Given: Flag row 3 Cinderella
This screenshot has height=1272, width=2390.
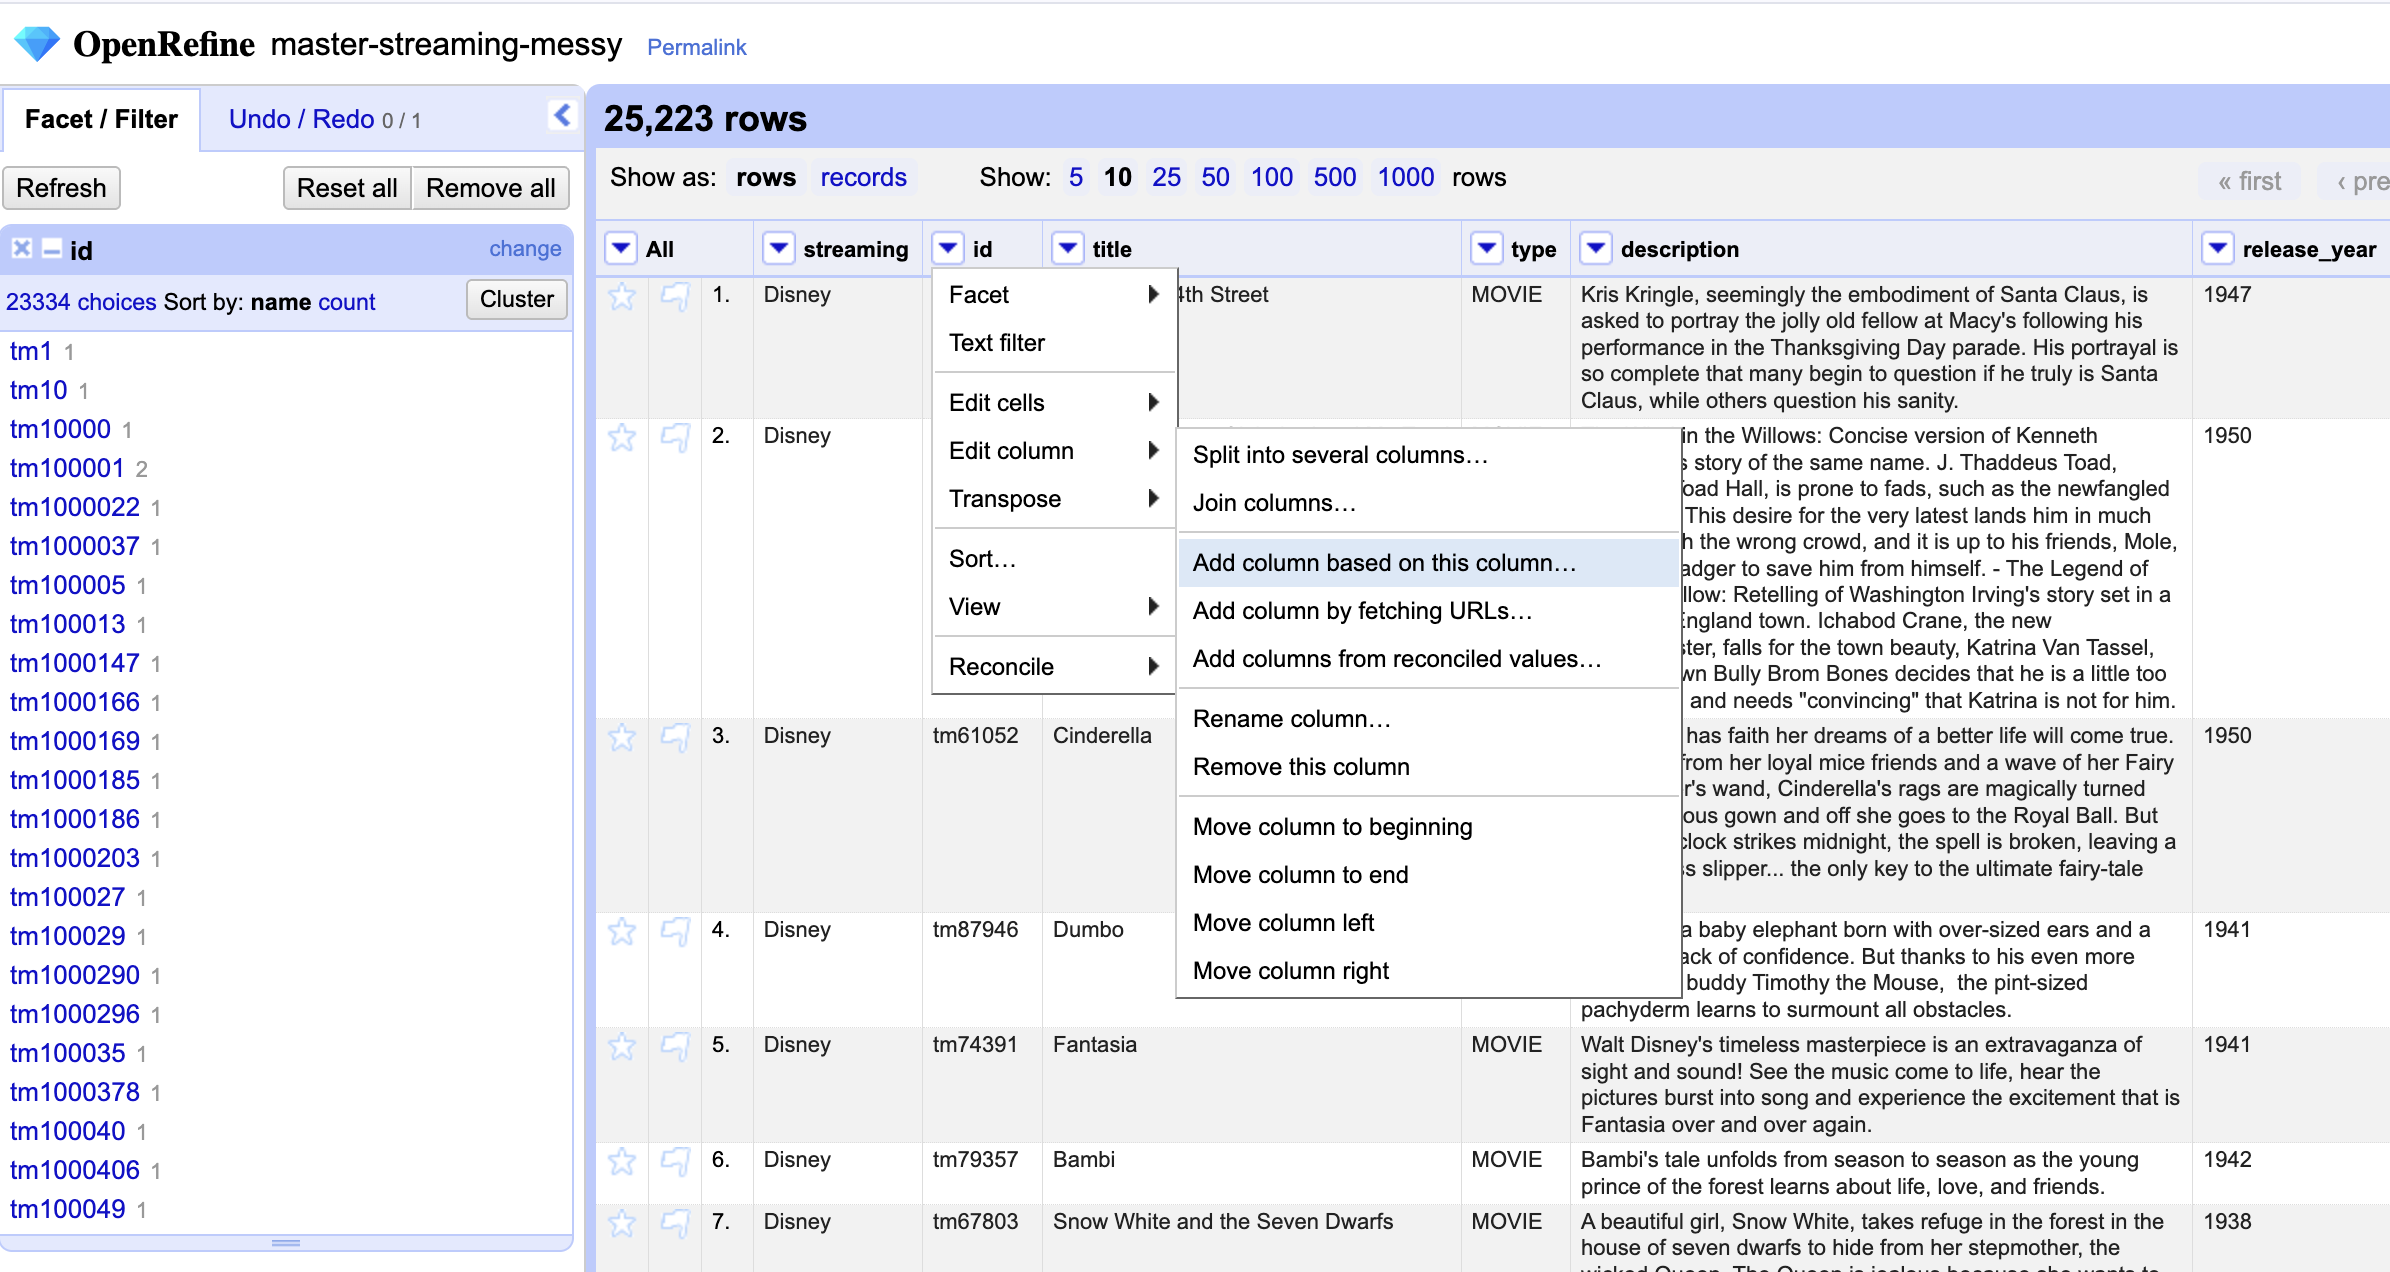Looking at the screenshot, I should pyautogui.click(x=676, y=737).
